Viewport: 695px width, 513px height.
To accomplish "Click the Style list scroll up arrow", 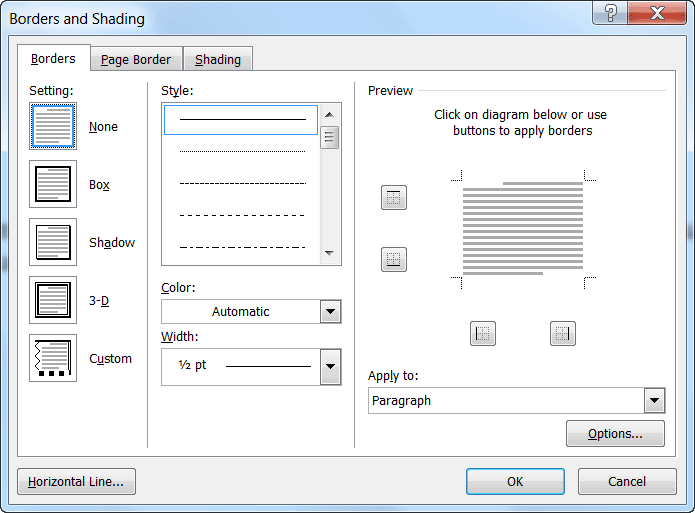I will tap(329, 115).
